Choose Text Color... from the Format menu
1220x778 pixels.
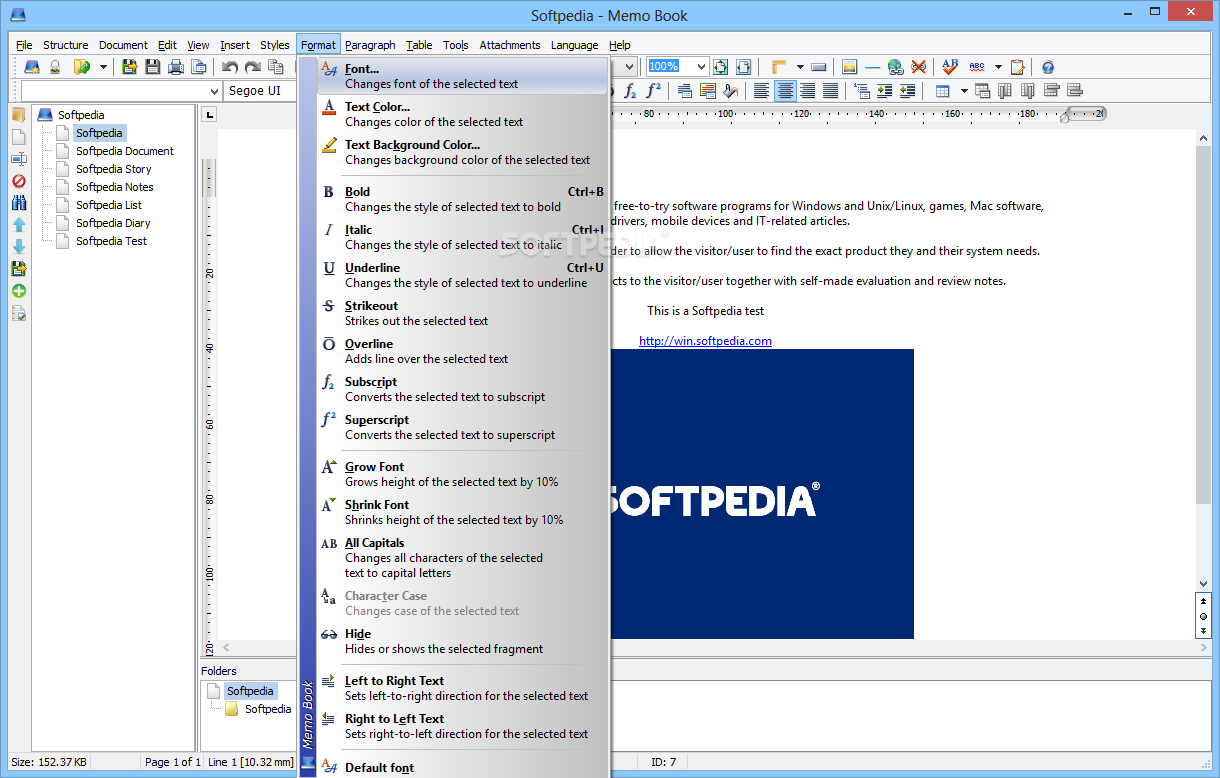(463, 114)
